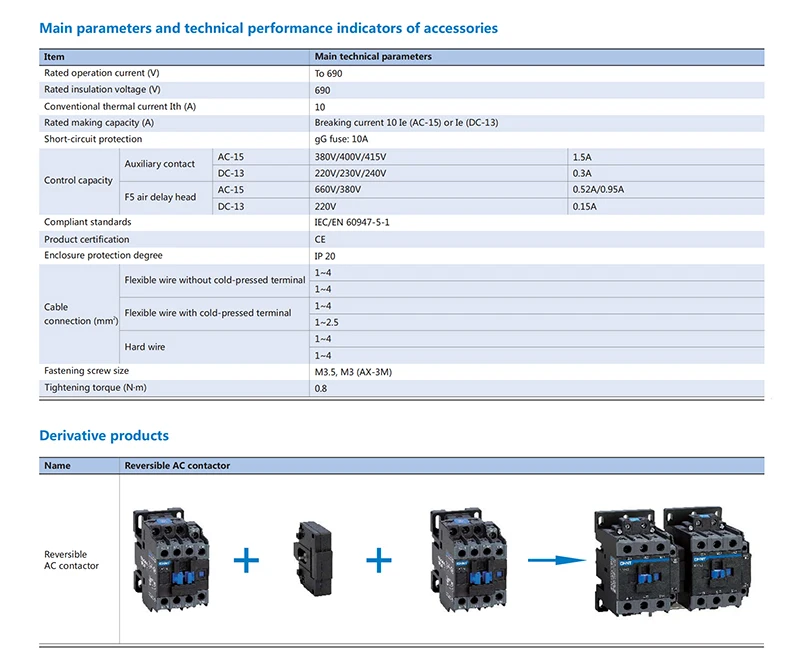Click the 'Product certification' label
This screenshot has width=800, height=669.
point(86,239)
